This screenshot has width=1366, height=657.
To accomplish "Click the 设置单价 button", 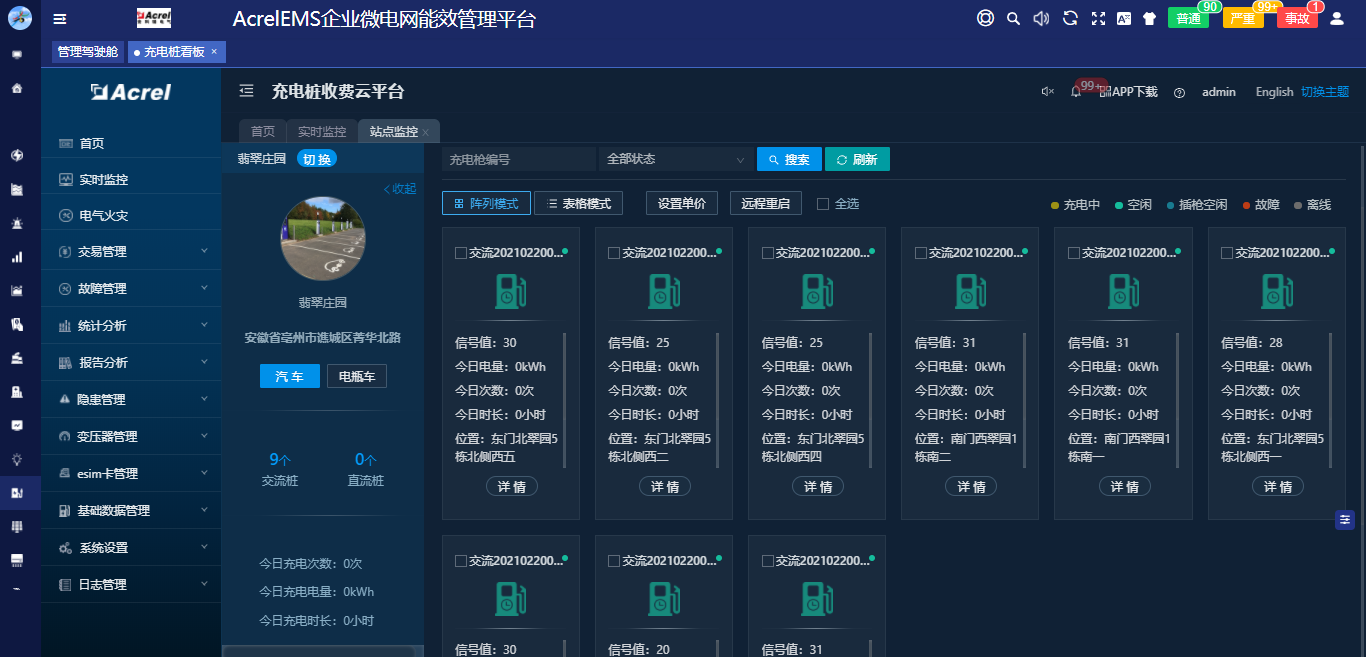I will [681, 203].
